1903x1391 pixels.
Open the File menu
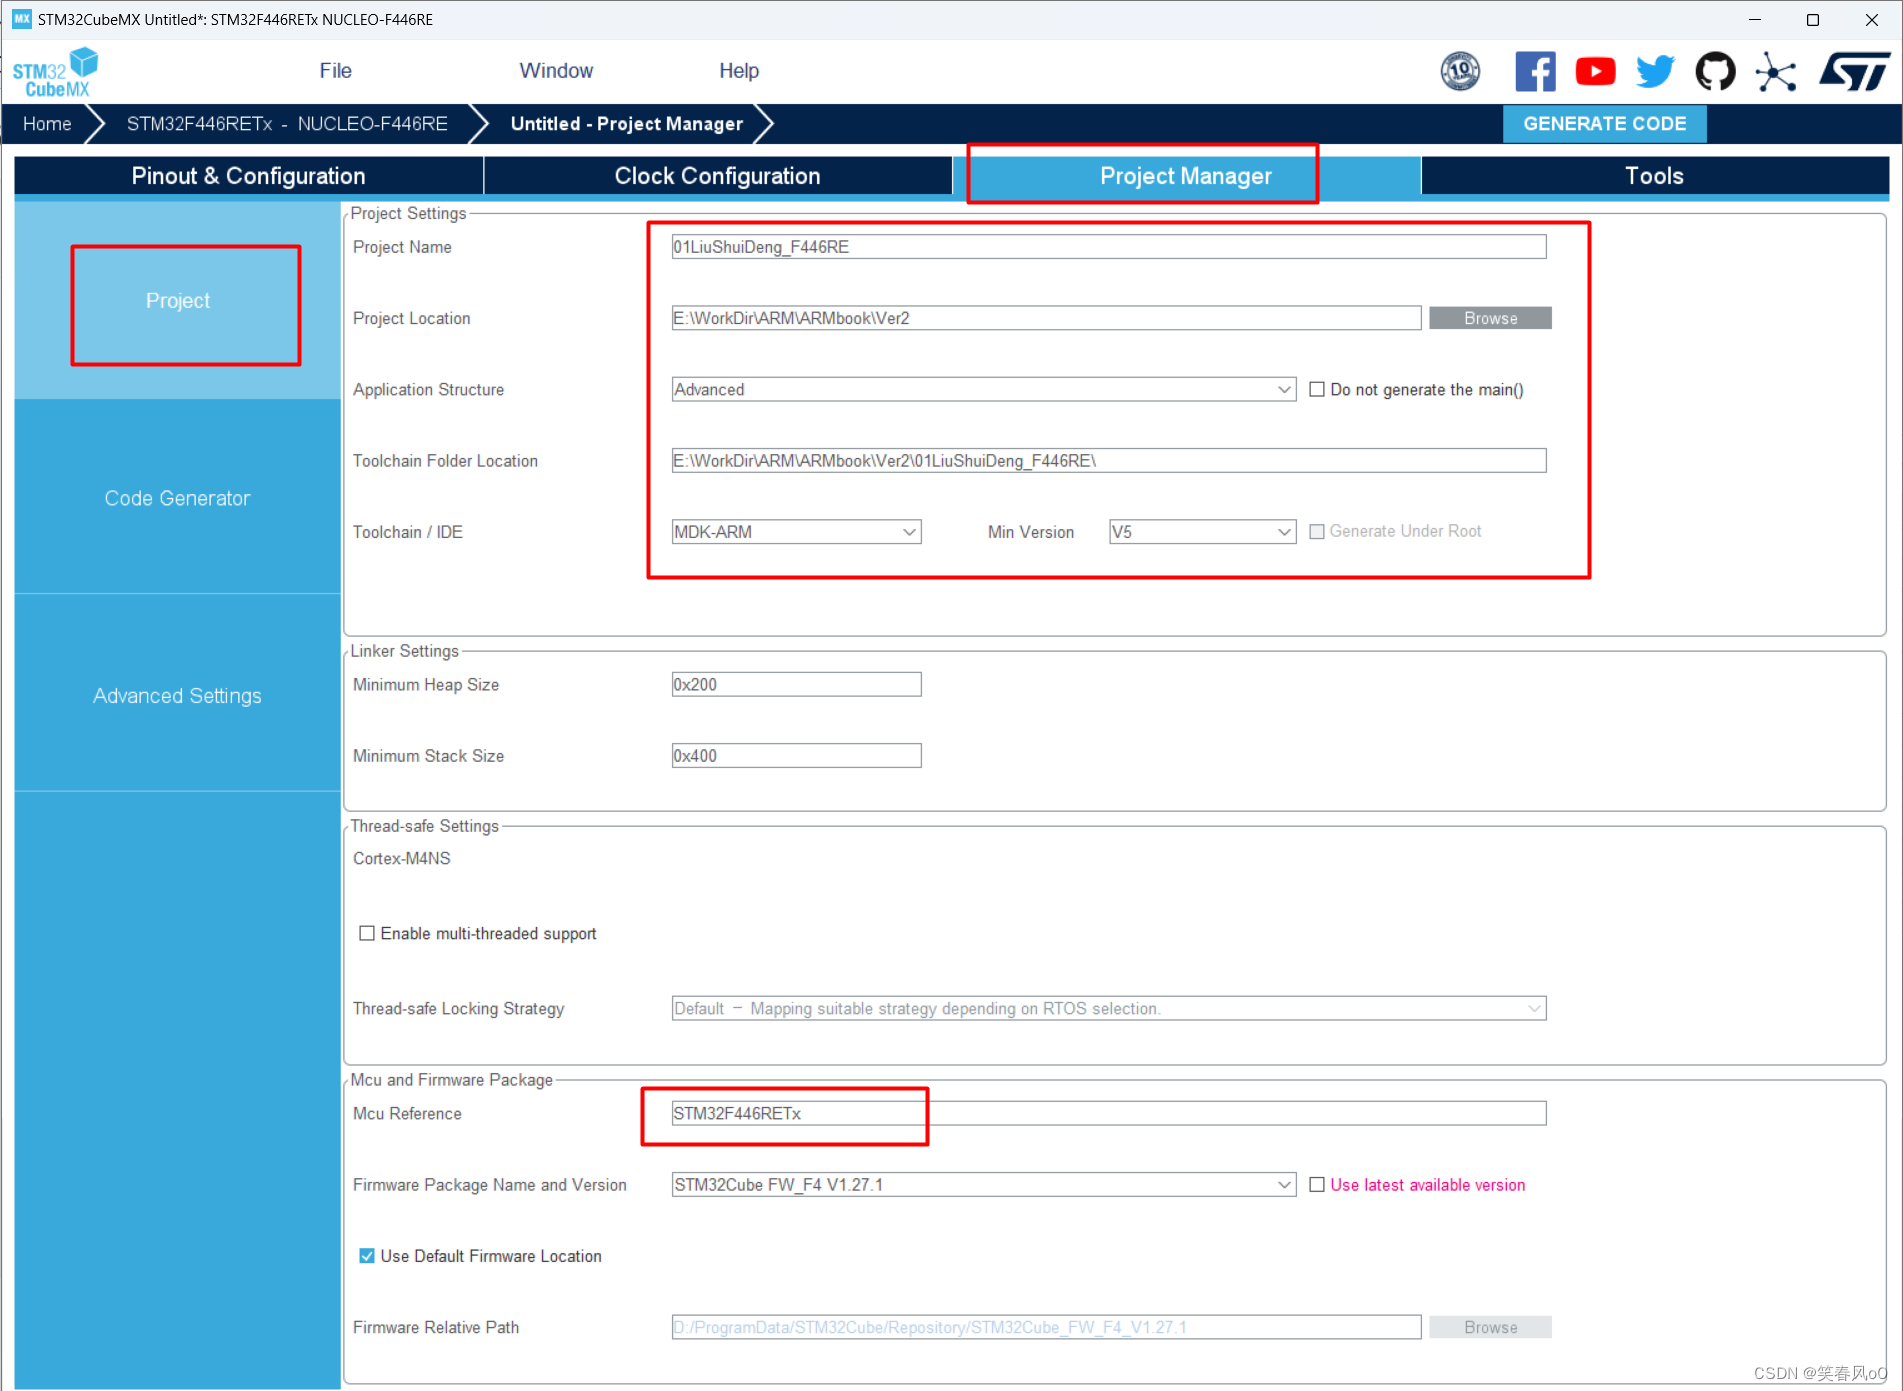335,71
